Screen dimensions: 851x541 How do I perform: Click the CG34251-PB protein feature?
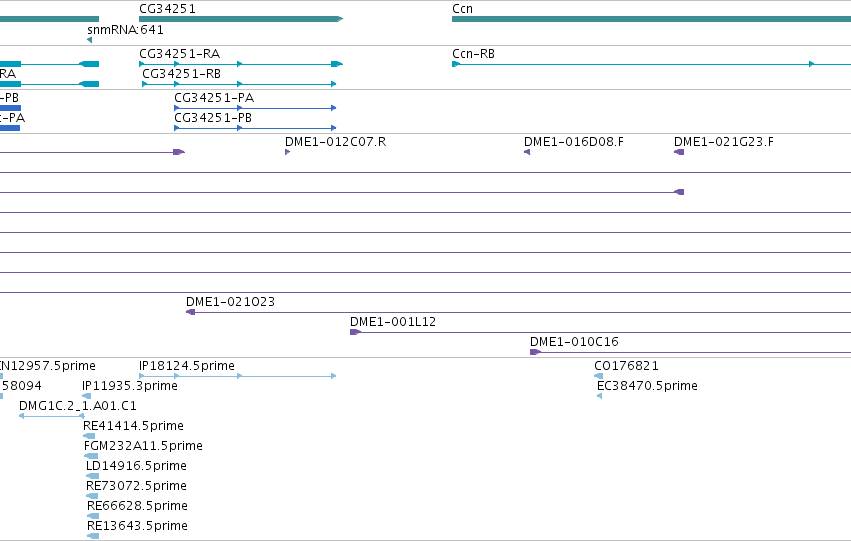coord(255,128)
